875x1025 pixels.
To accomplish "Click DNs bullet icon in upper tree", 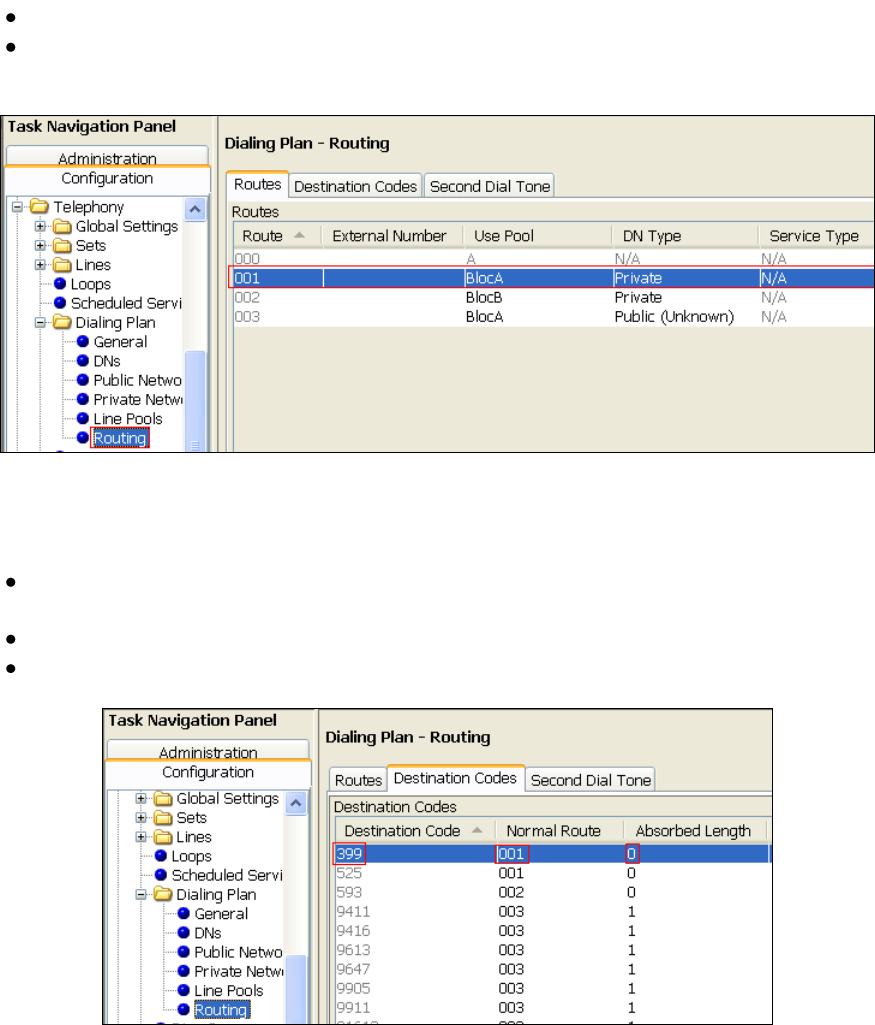I will tap(83, 361).
